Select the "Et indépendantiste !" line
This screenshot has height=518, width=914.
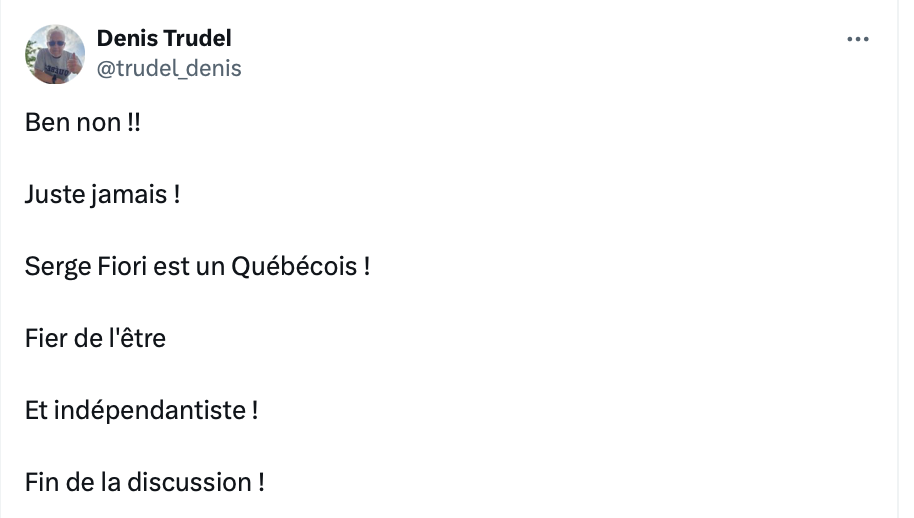(x=142, y=411)
